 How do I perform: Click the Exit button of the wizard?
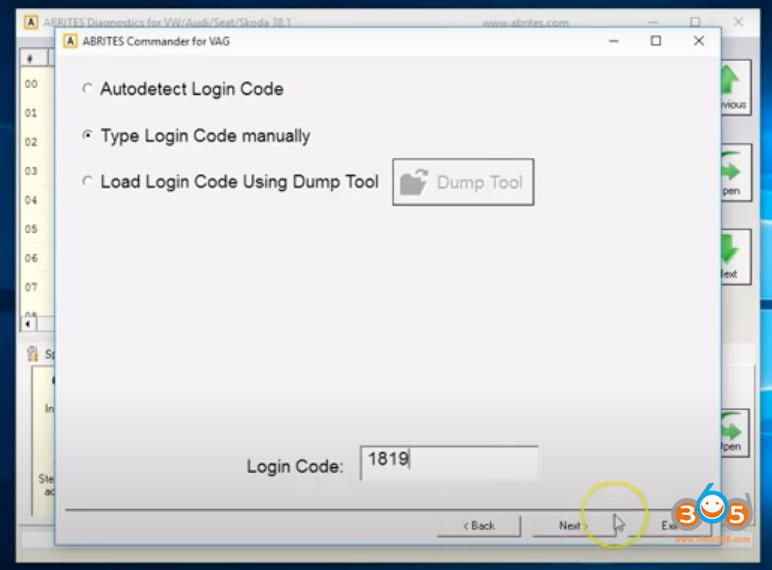(x=670, y=526)
